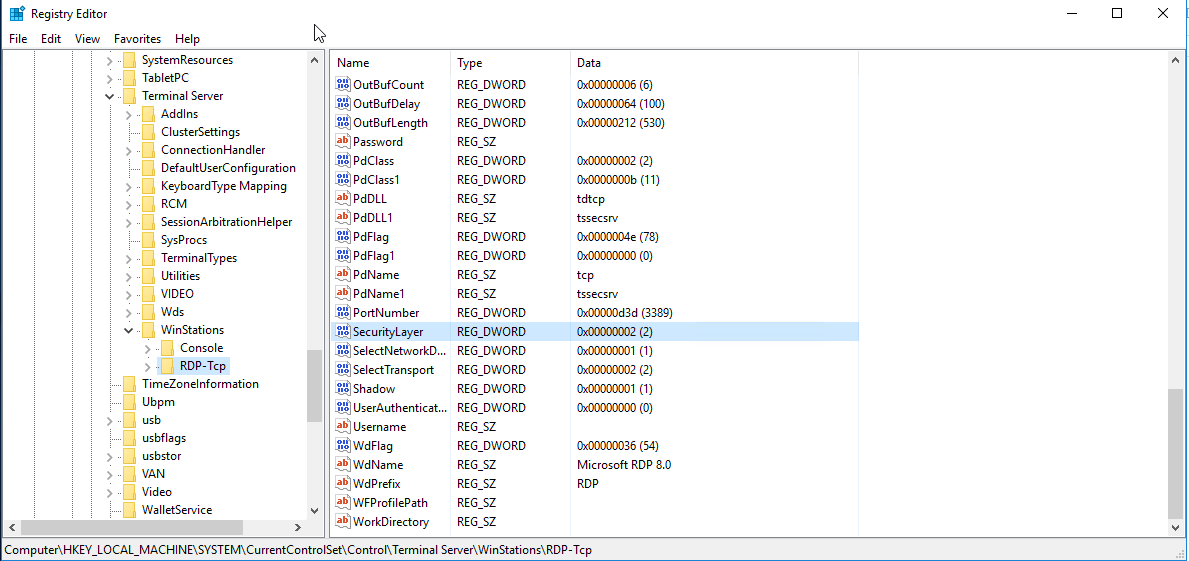1189x561 pixels.
Task: Open the Favorites menu
Action: coord(137,39)
